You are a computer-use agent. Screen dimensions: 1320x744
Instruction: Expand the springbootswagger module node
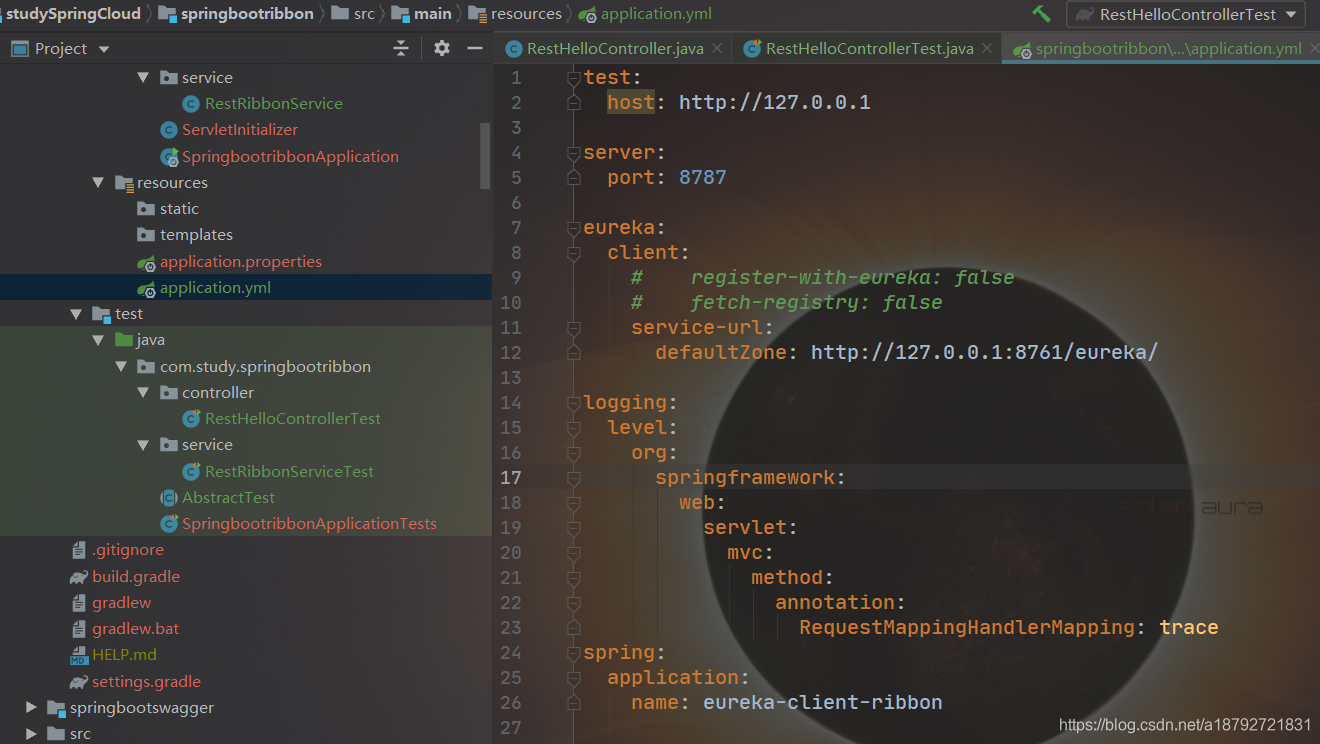coord(31,708)
